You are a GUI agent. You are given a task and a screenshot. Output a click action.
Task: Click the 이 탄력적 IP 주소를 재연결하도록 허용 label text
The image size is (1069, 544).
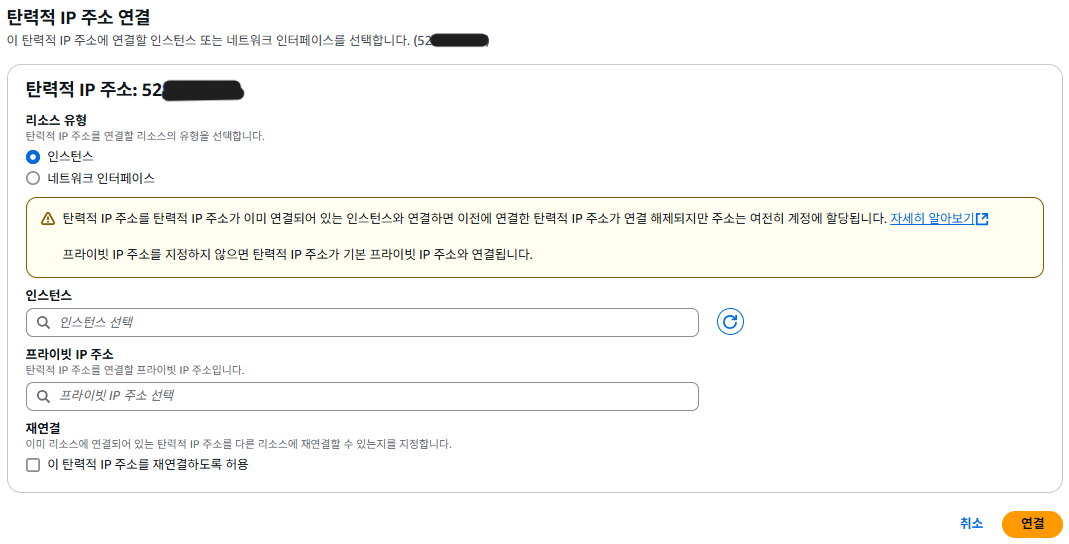pos(148,464)
